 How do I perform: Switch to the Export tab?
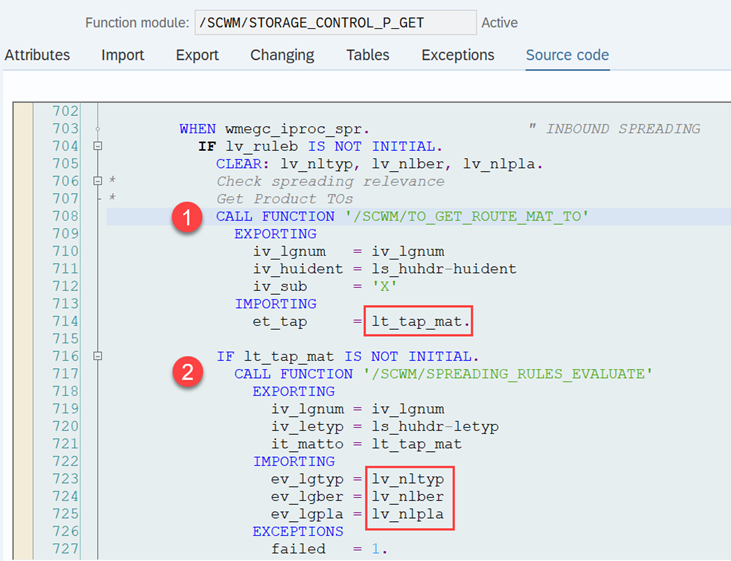[x=197, y=55]
